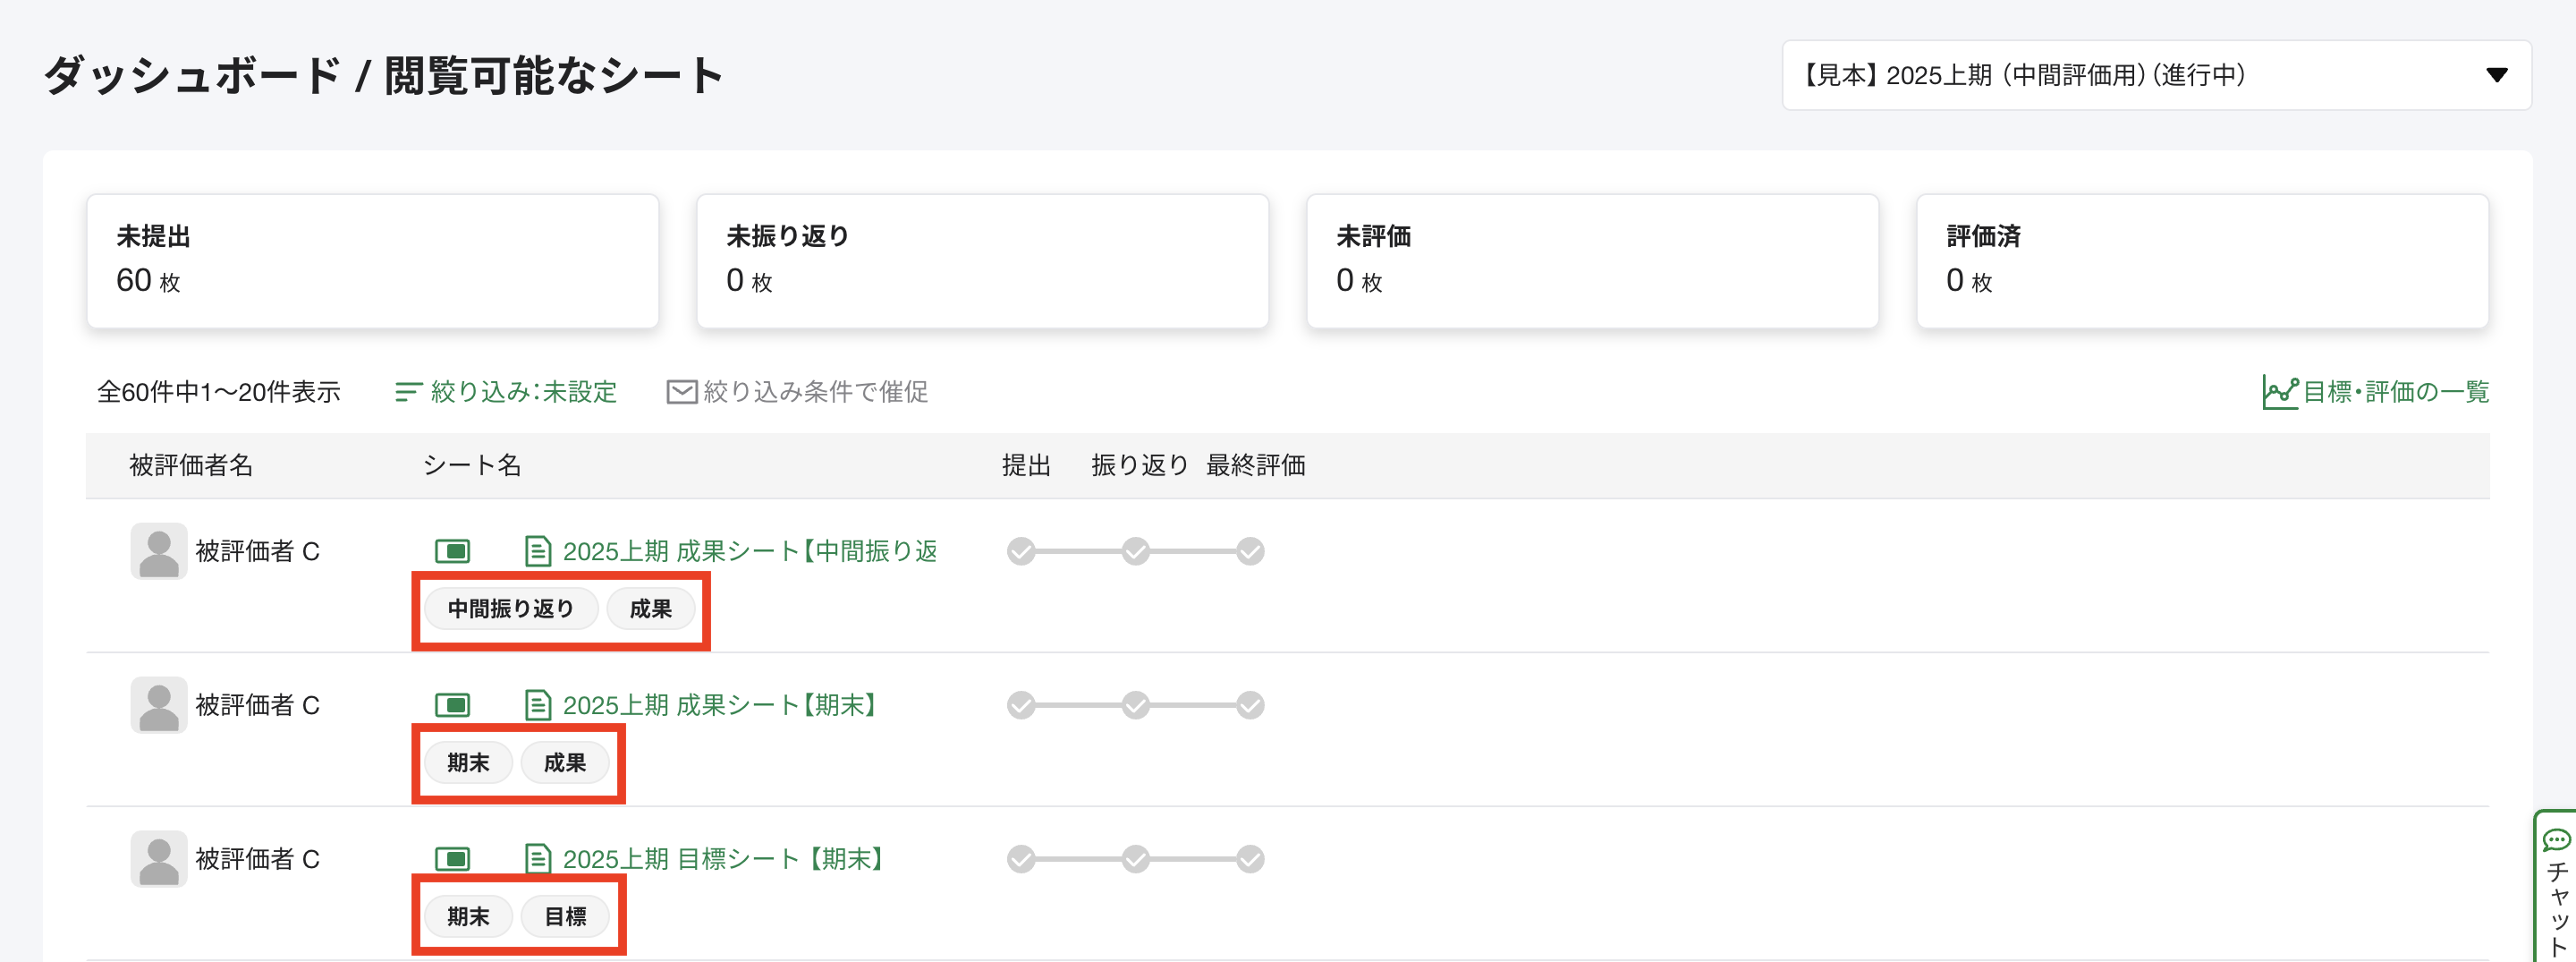Click envelope icon for 絞り込み条件で催促
This screenshot has height=962, width=2576.
click(681, 392)
